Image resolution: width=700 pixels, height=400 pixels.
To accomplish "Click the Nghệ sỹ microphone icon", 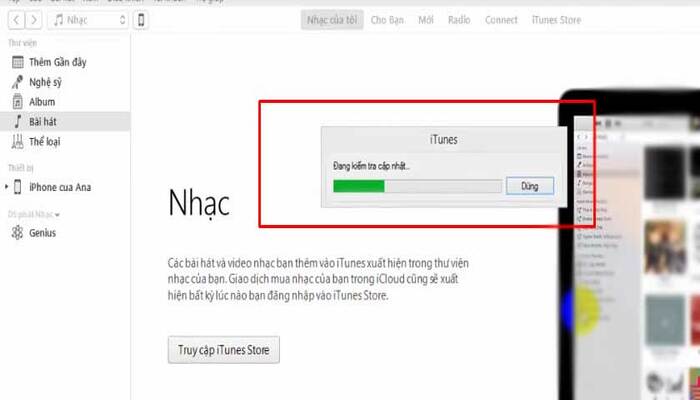I will tap(17, 82).
